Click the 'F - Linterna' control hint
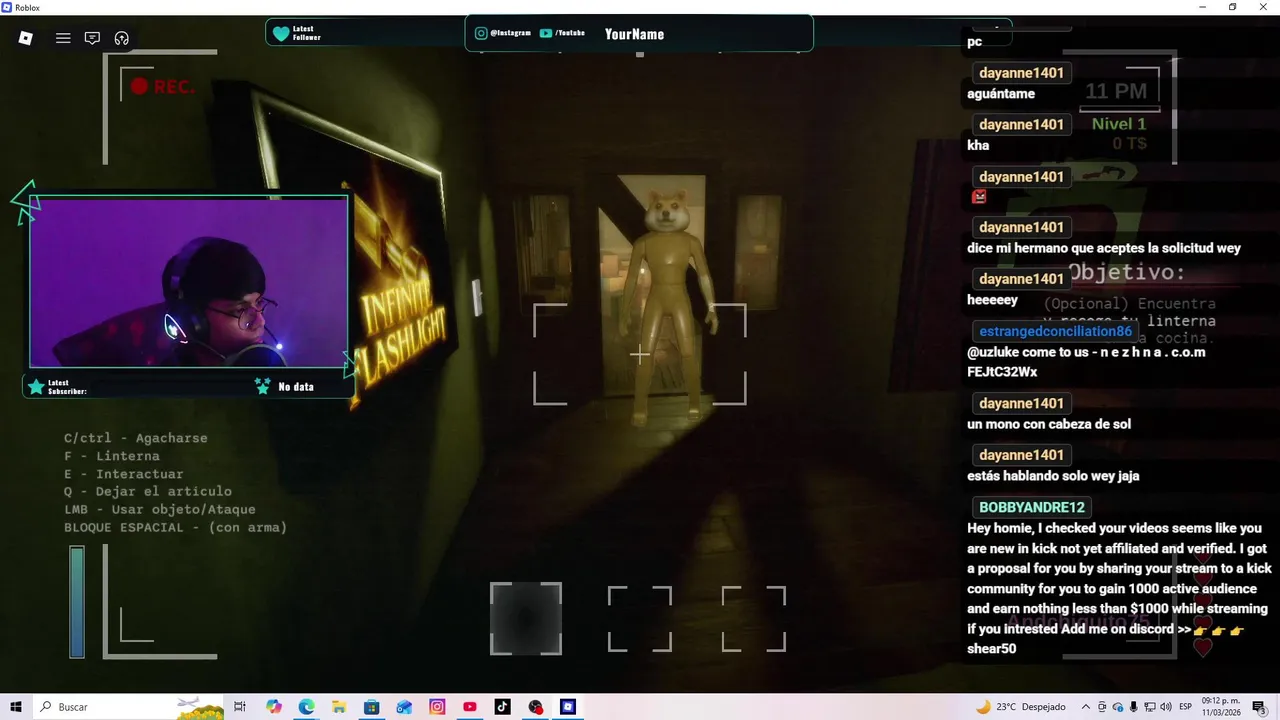This screenshot has width=1280, height=720. click(112, 456)
